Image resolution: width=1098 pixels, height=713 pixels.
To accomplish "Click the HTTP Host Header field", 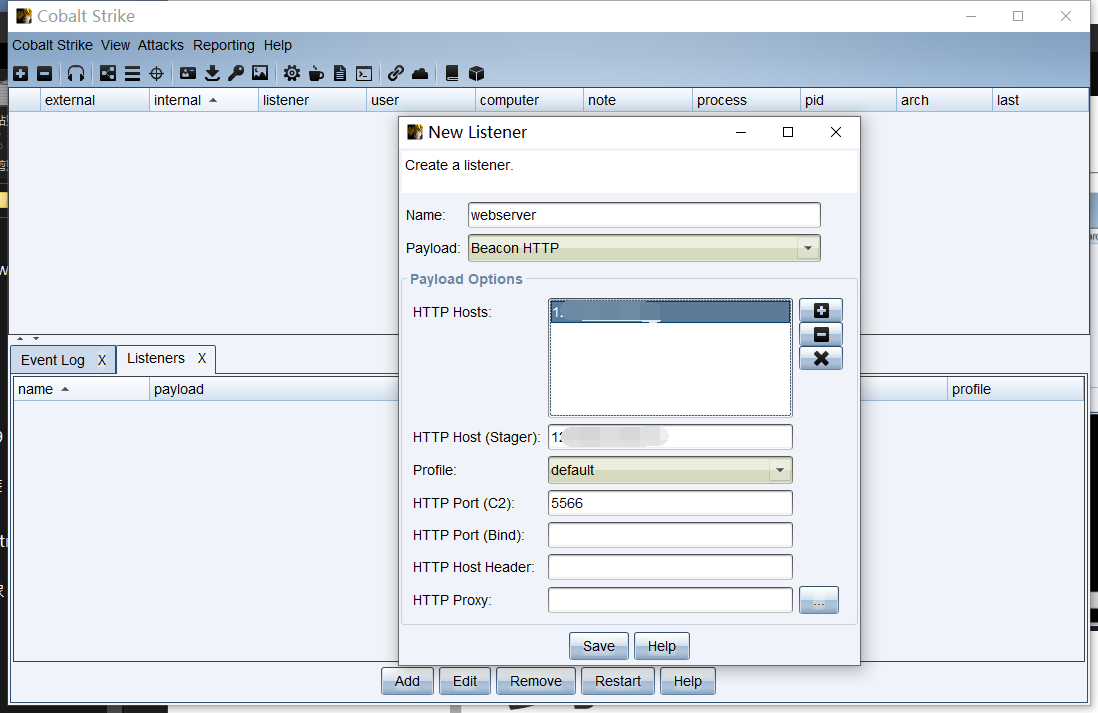I will tap(670, 567).
